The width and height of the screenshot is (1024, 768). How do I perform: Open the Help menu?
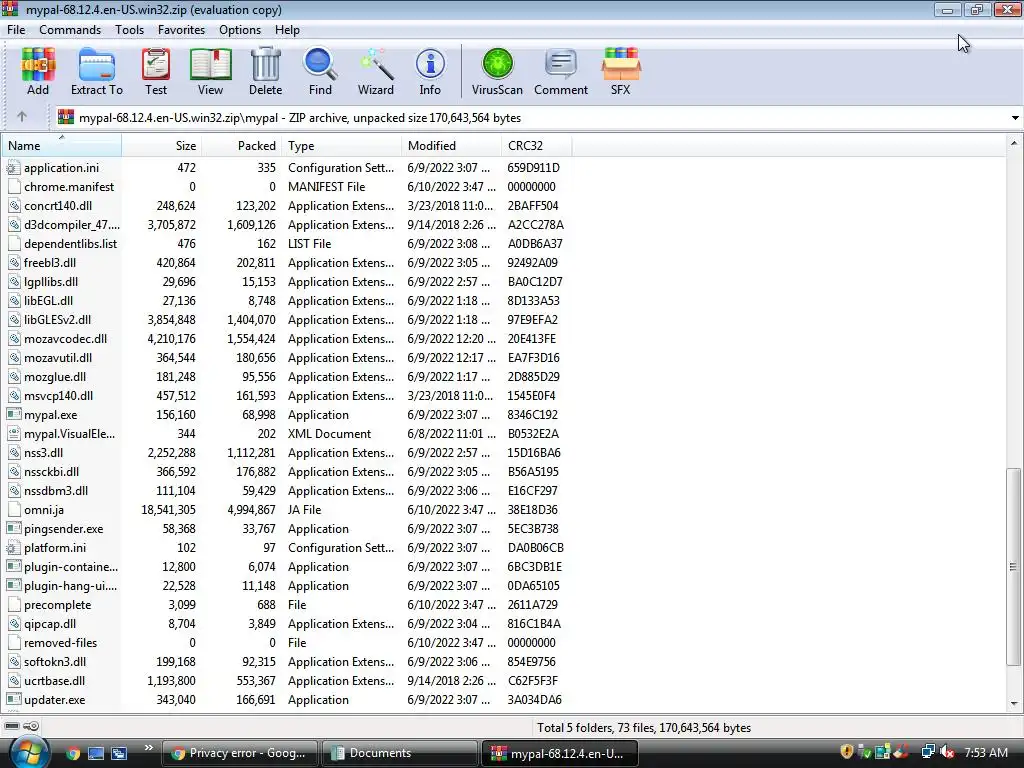click(x=287, y=30)
